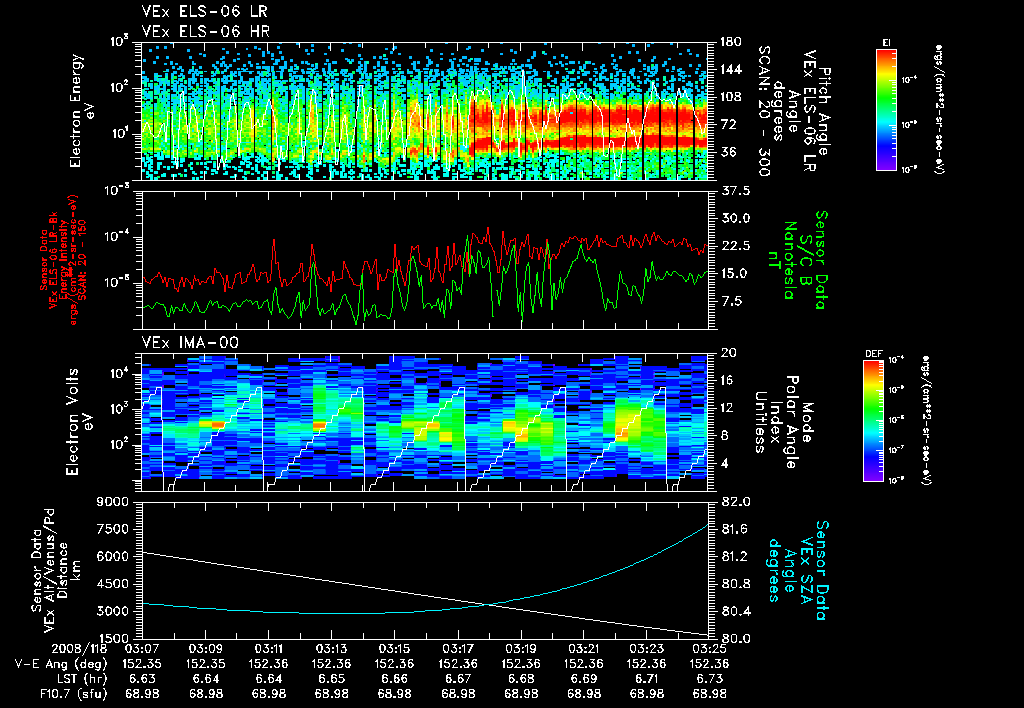Click the 7500 km distance tick label
This screenshot has width=1024, height=708.
[113, 529]
